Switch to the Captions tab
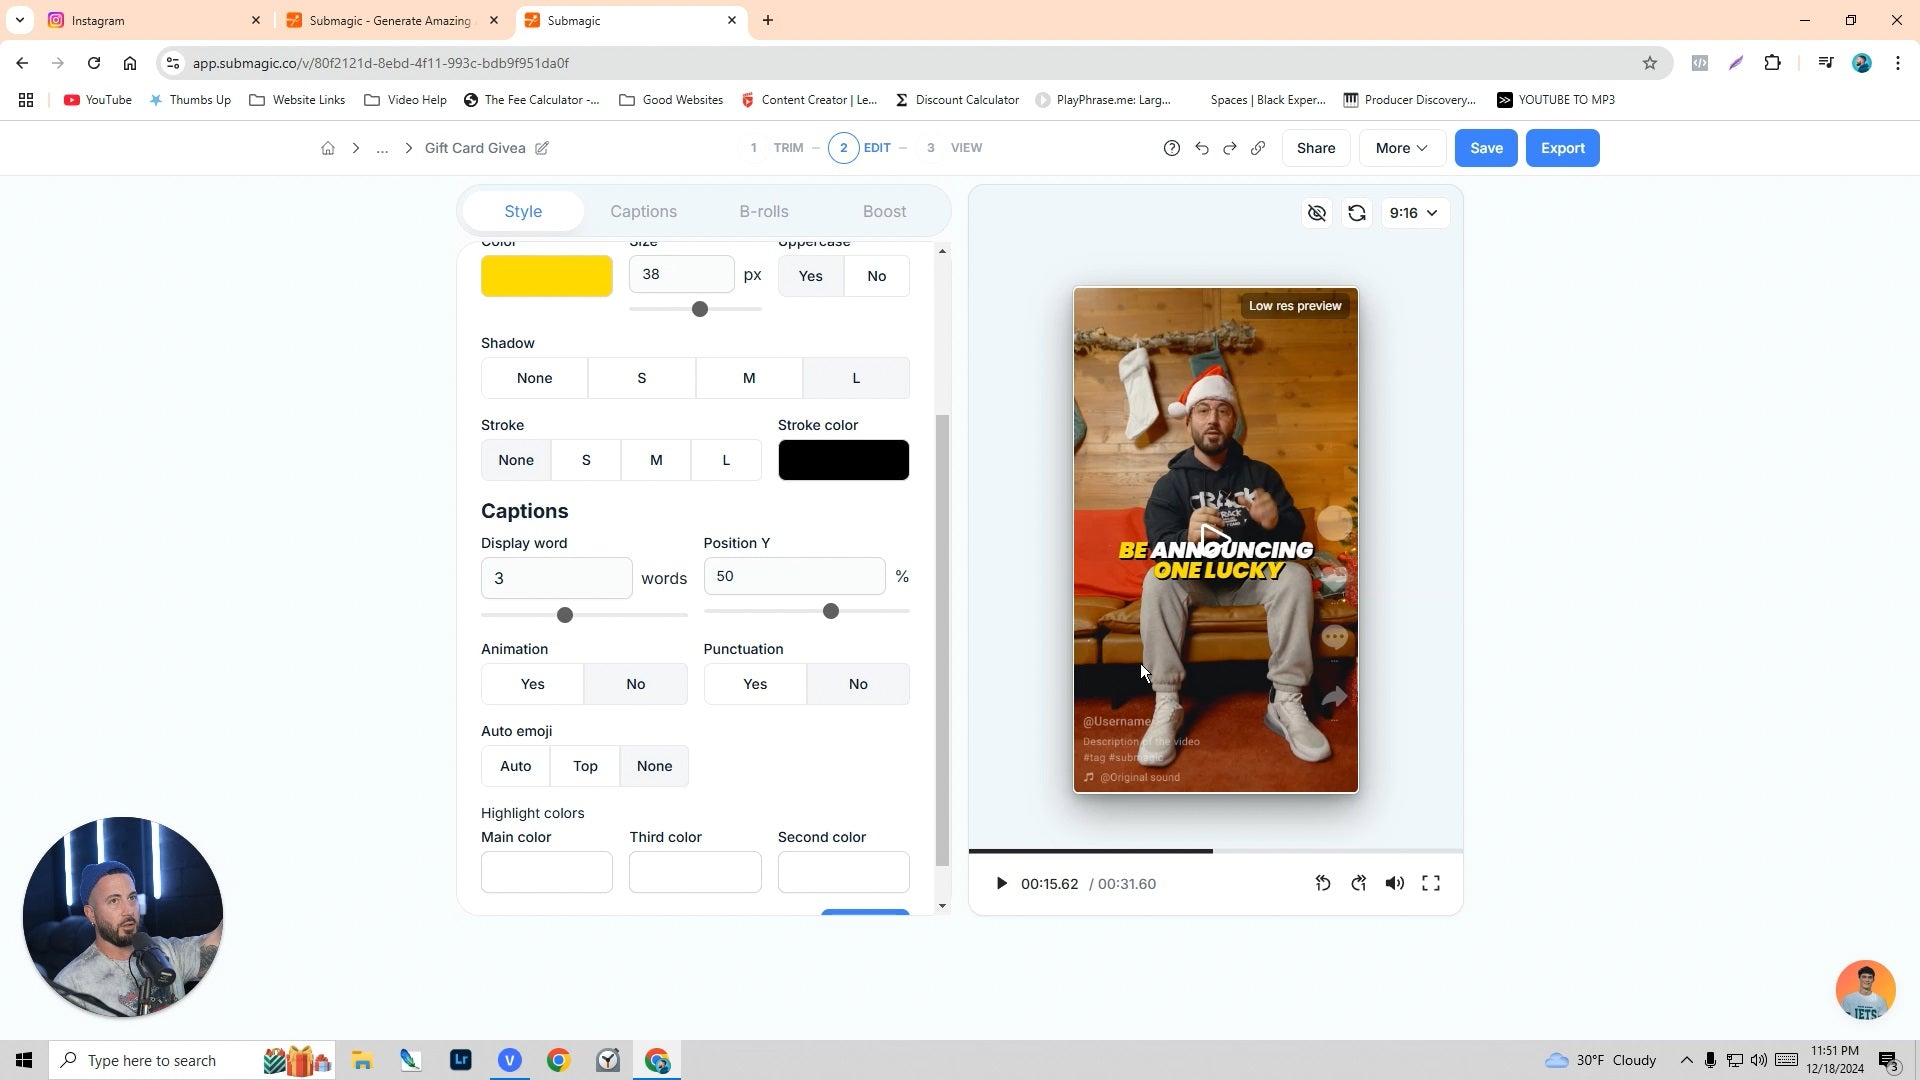1920x1080 pixels. tap(643, 211)
